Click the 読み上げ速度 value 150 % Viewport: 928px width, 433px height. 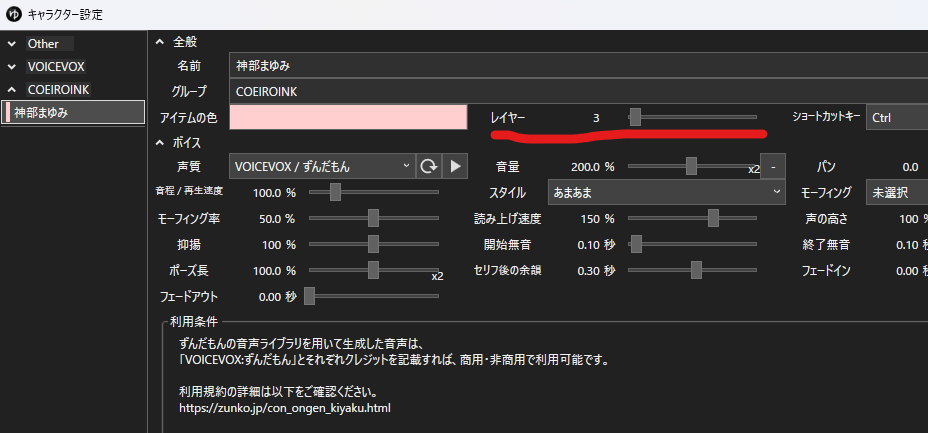[597, 219]
